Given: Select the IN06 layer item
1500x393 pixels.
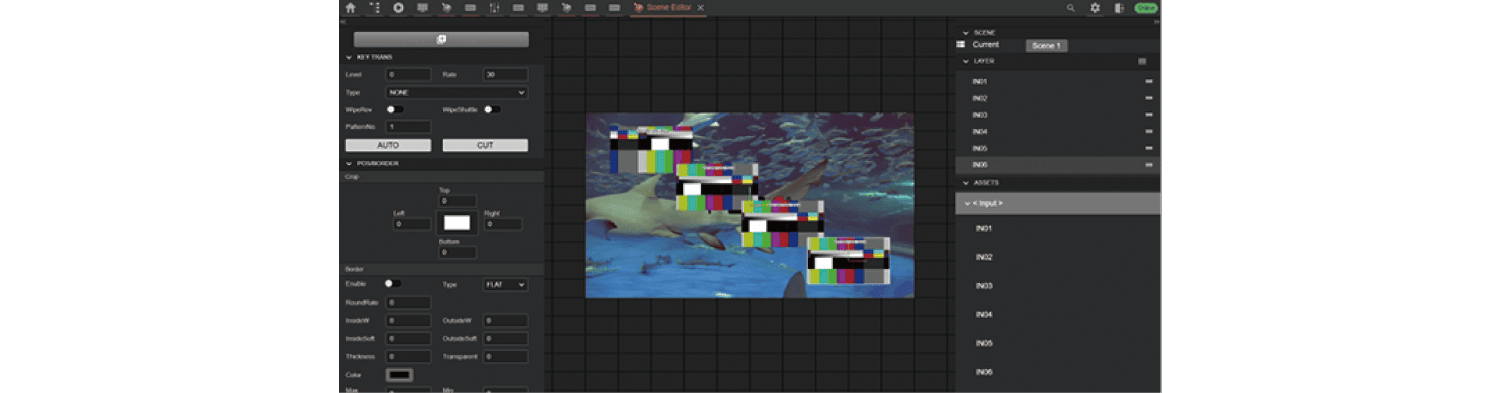Looking at the screenshot, I should [1058, 165].
